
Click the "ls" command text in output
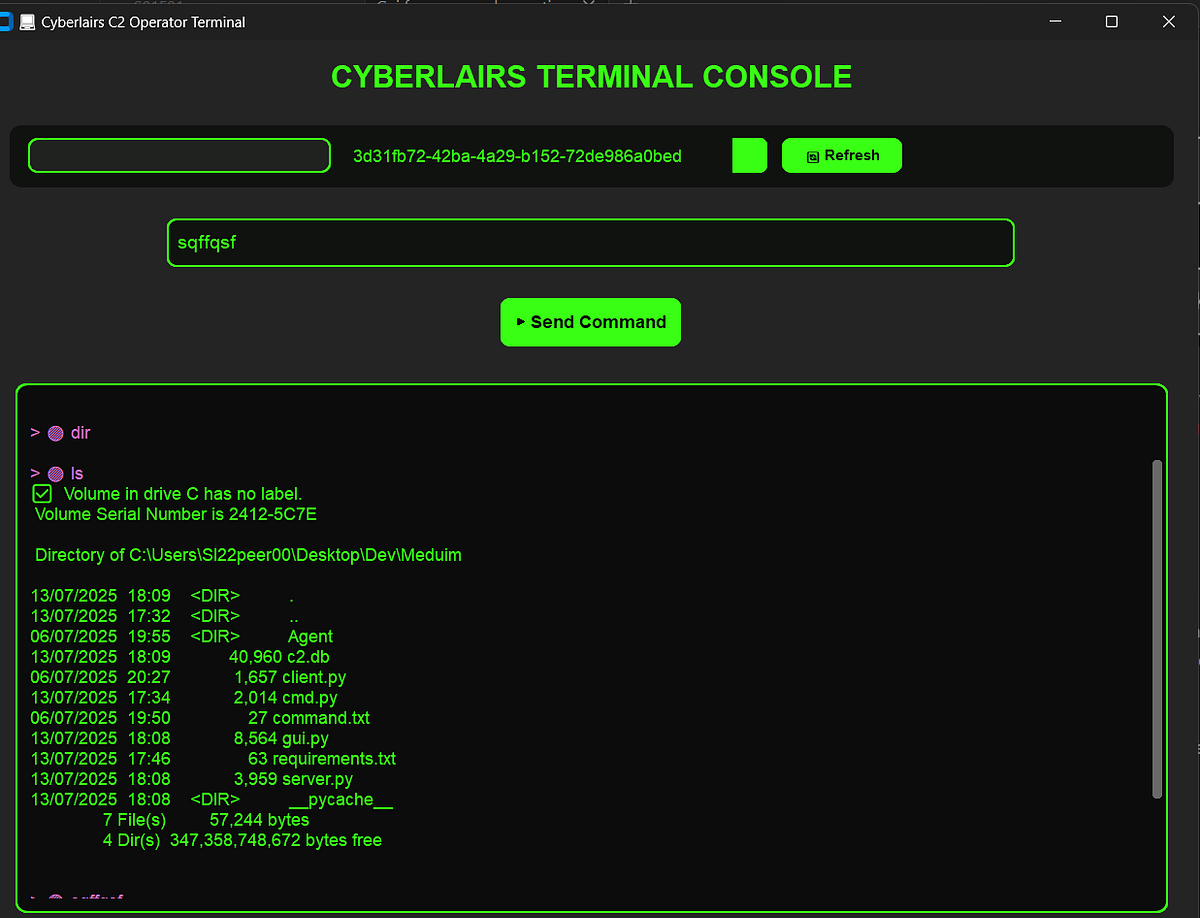(78, 473)
